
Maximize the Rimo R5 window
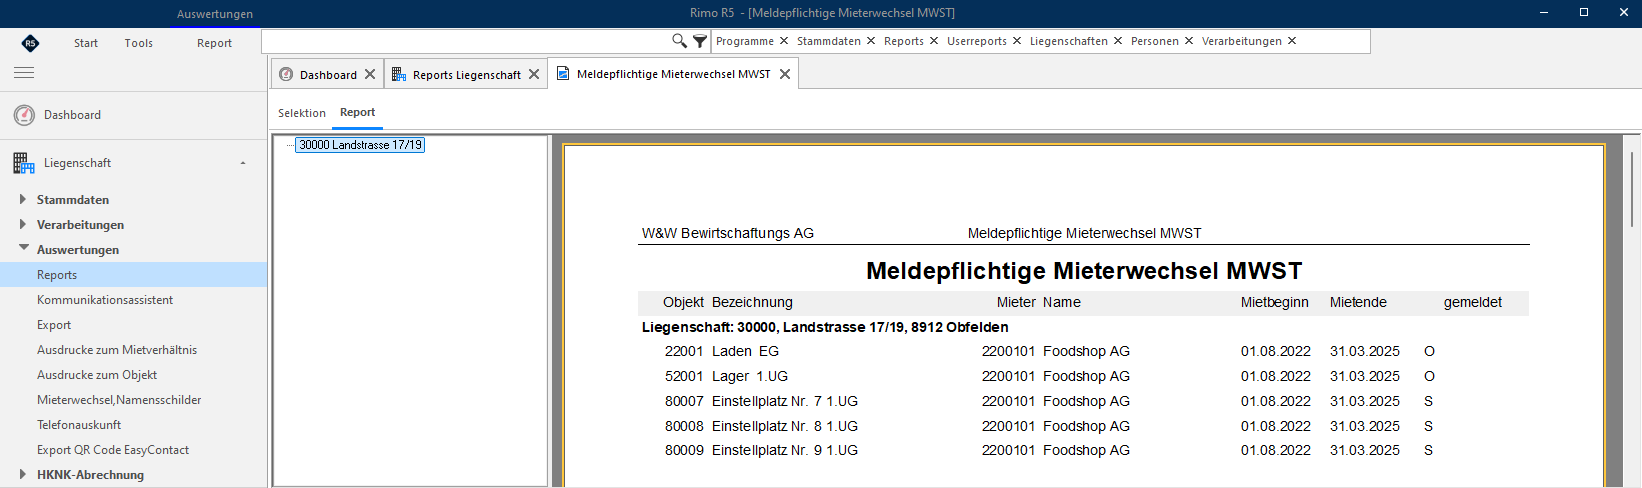pos(1584,13)
